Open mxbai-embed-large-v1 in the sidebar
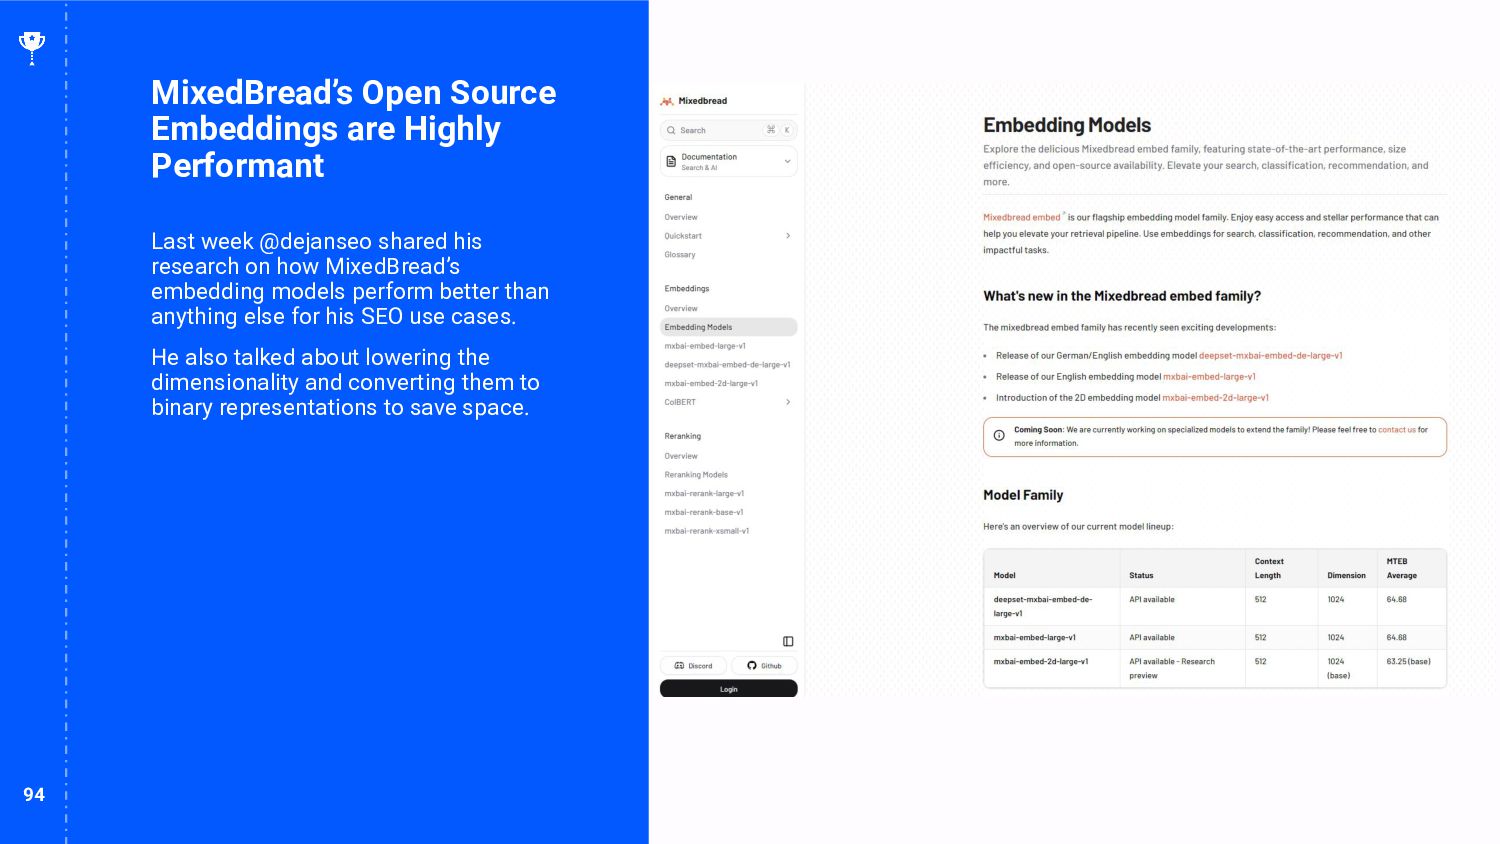1500x844 pixels. click(705, 346)
